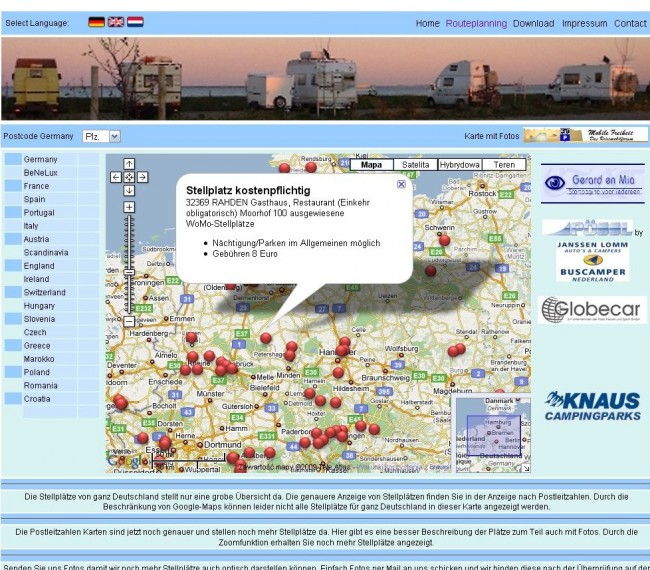Click the map zoom out minus button
Viewport: 650px width, 570px height.
point(129,321)
